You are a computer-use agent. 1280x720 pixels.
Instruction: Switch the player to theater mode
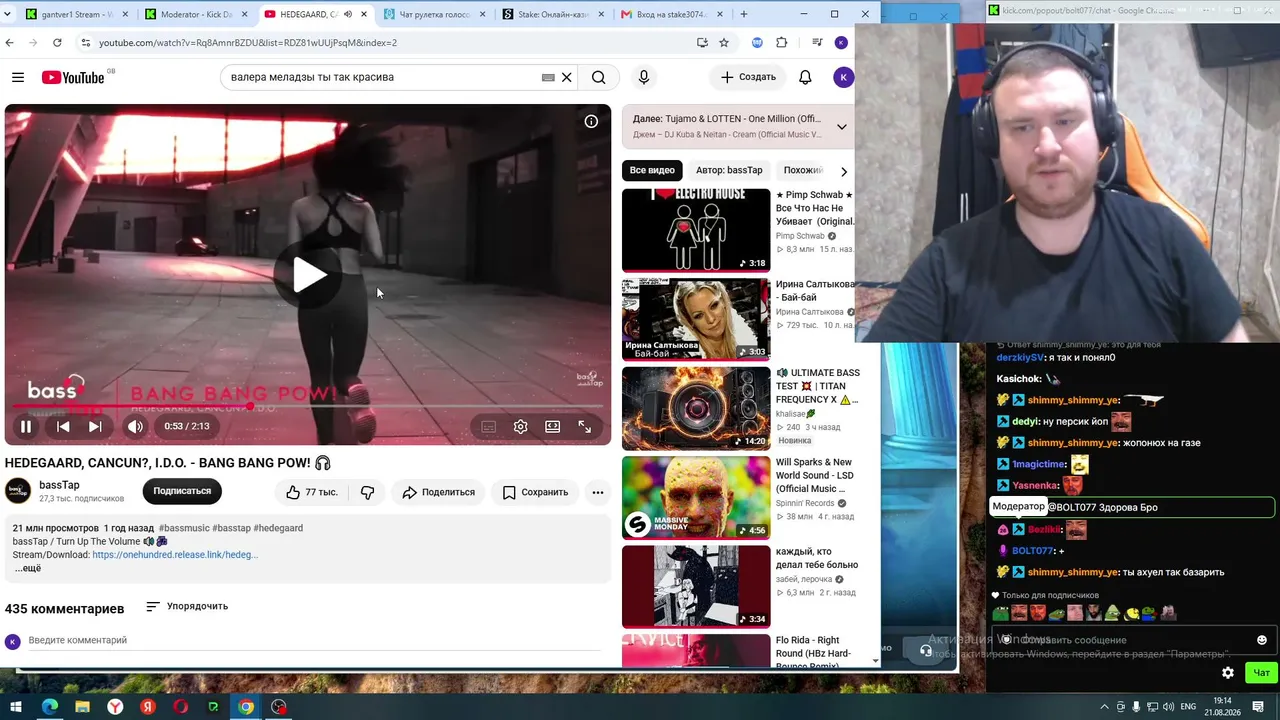tap(552, 426)
